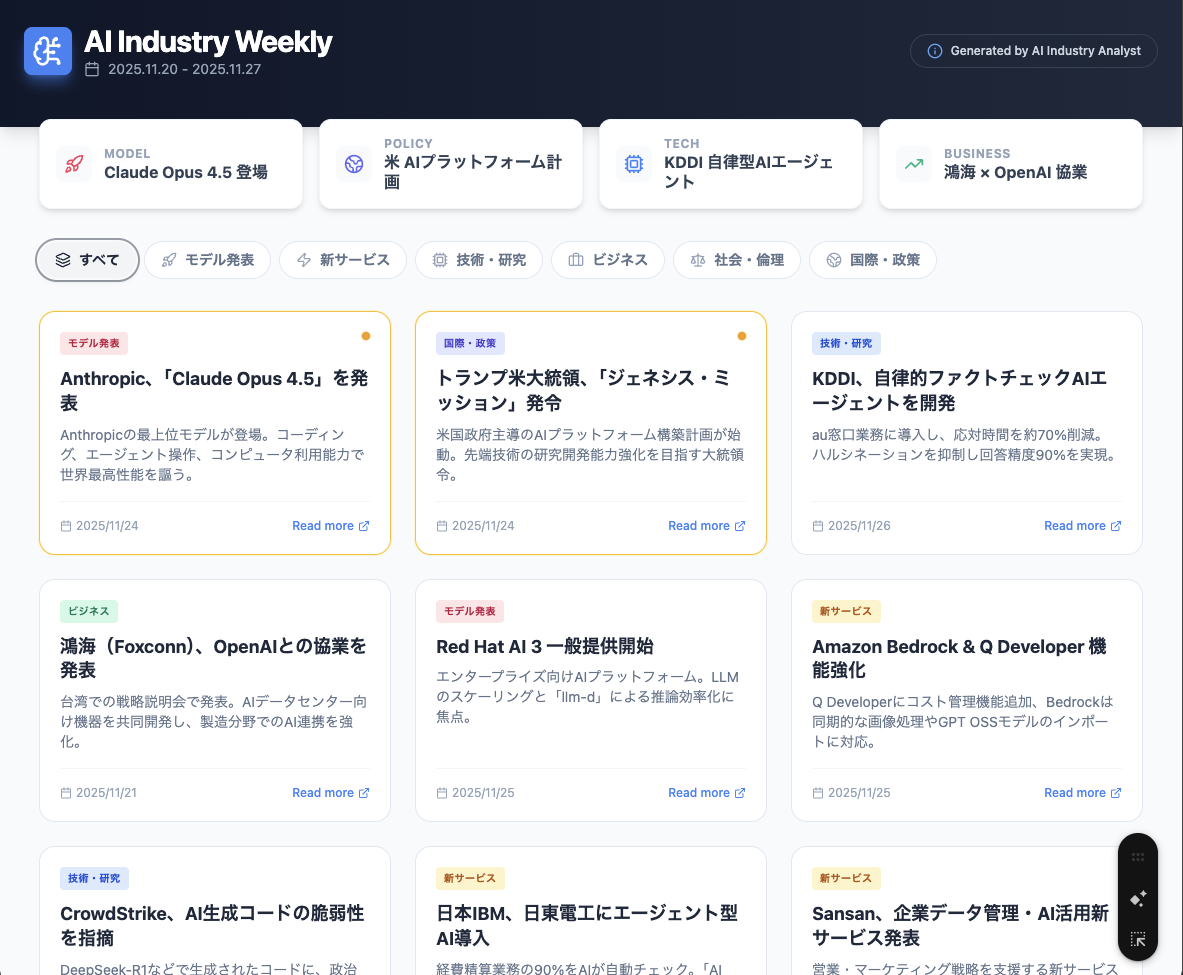Click Read more on the KDDI fact-check agent card
The width and height of the screenshot is (1183, 975).
click(1083, 526)
